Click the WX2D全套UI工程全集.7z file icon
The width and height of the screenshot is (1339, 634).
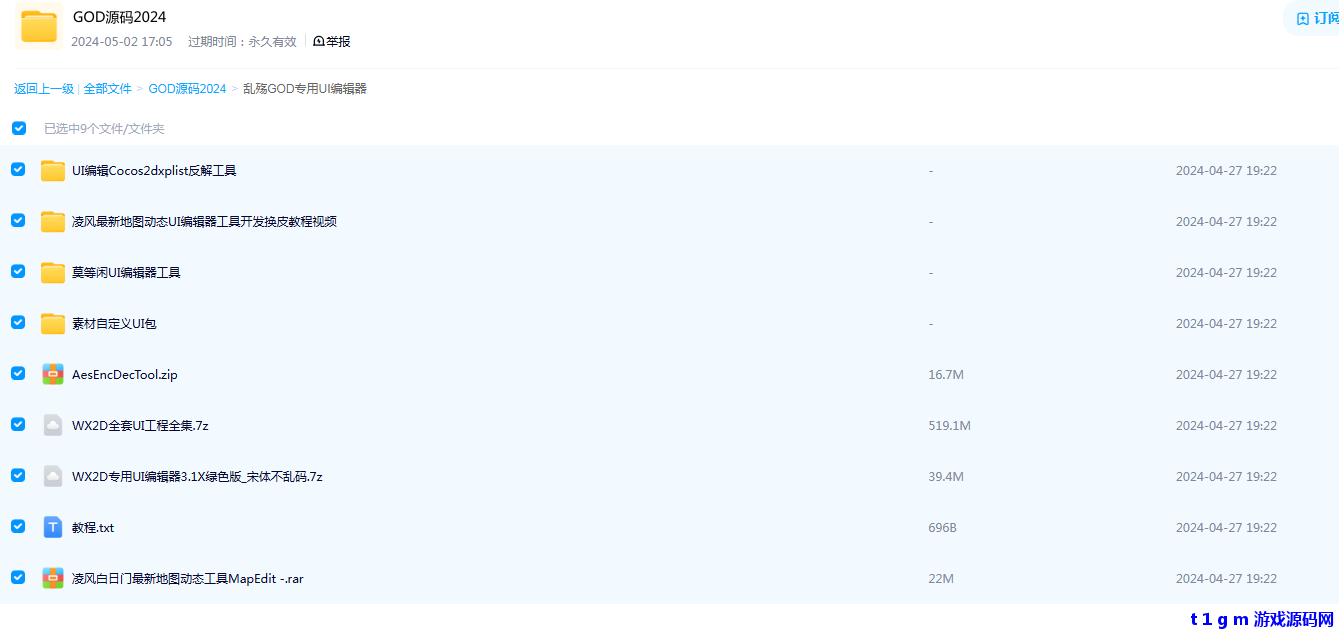[x=53, y=426]
